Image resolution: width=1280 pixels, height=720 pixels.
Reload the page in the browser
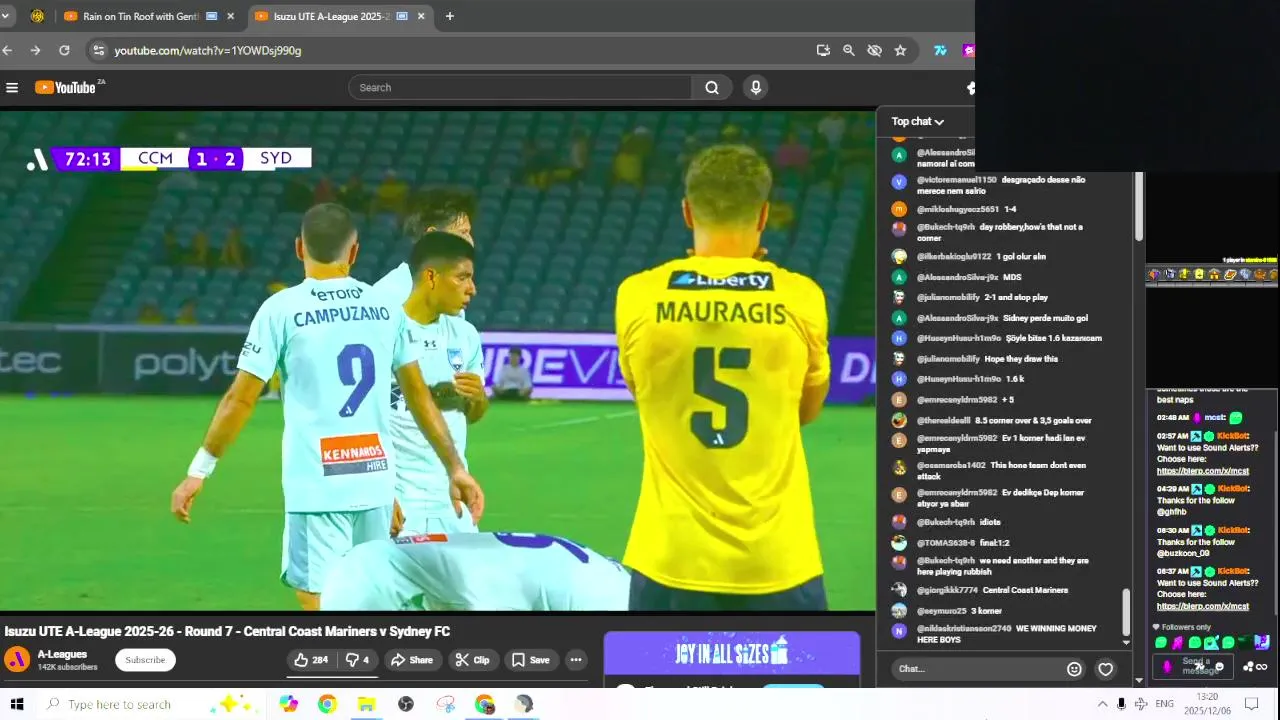click(64, 50)
